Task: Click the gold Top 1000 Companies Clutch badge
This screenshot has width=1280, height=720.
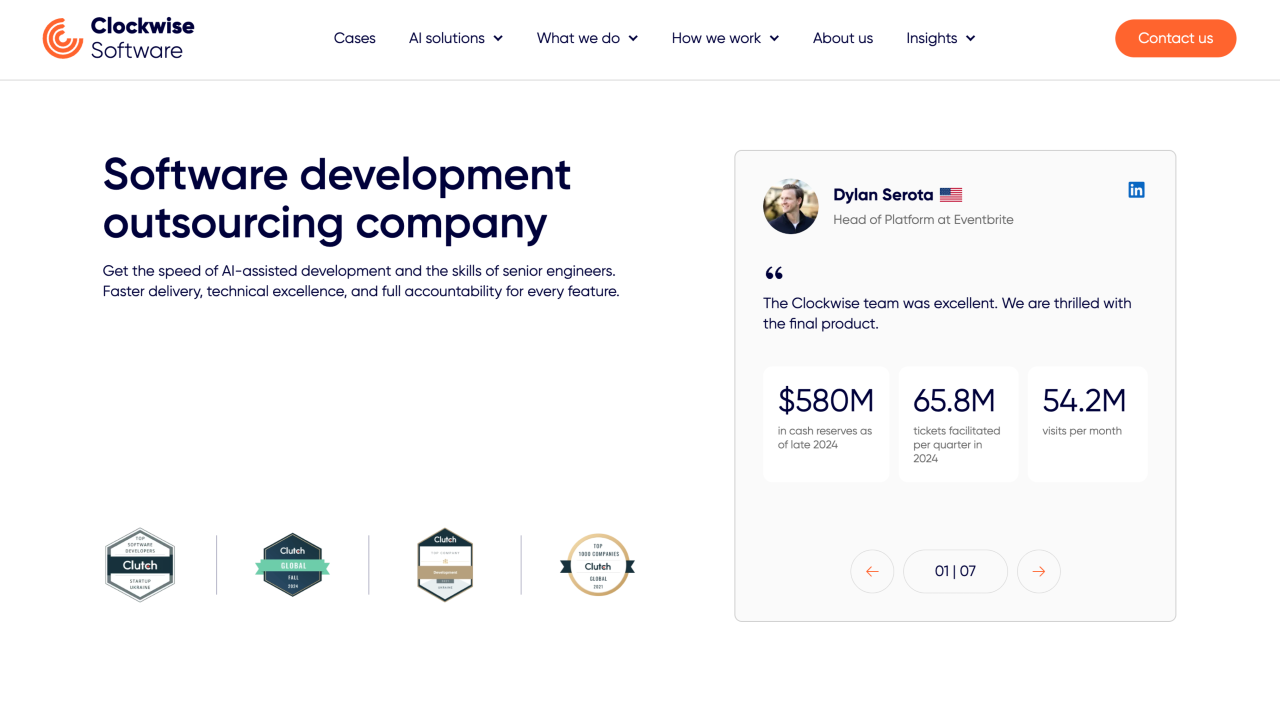Action: click(598, 565)
